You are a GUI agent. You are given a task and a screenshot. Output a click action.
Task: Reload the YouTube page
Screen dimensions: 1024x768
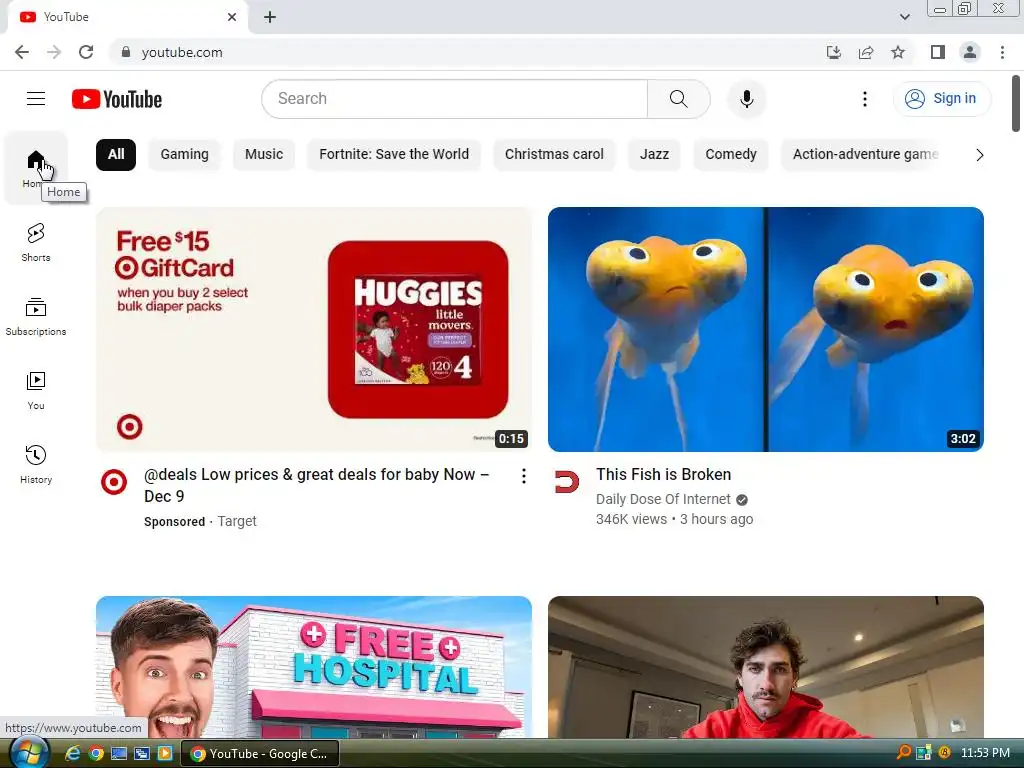click(x=86, y=52)
